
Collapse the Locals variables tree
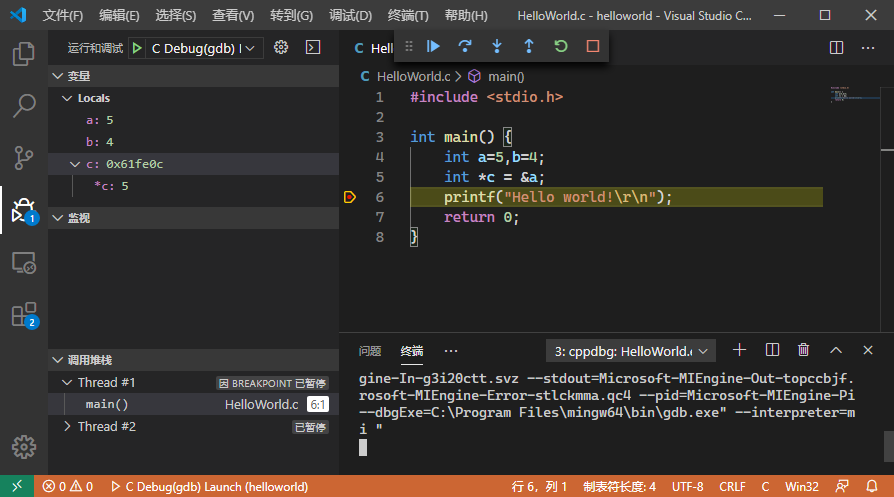pos(67,98)
